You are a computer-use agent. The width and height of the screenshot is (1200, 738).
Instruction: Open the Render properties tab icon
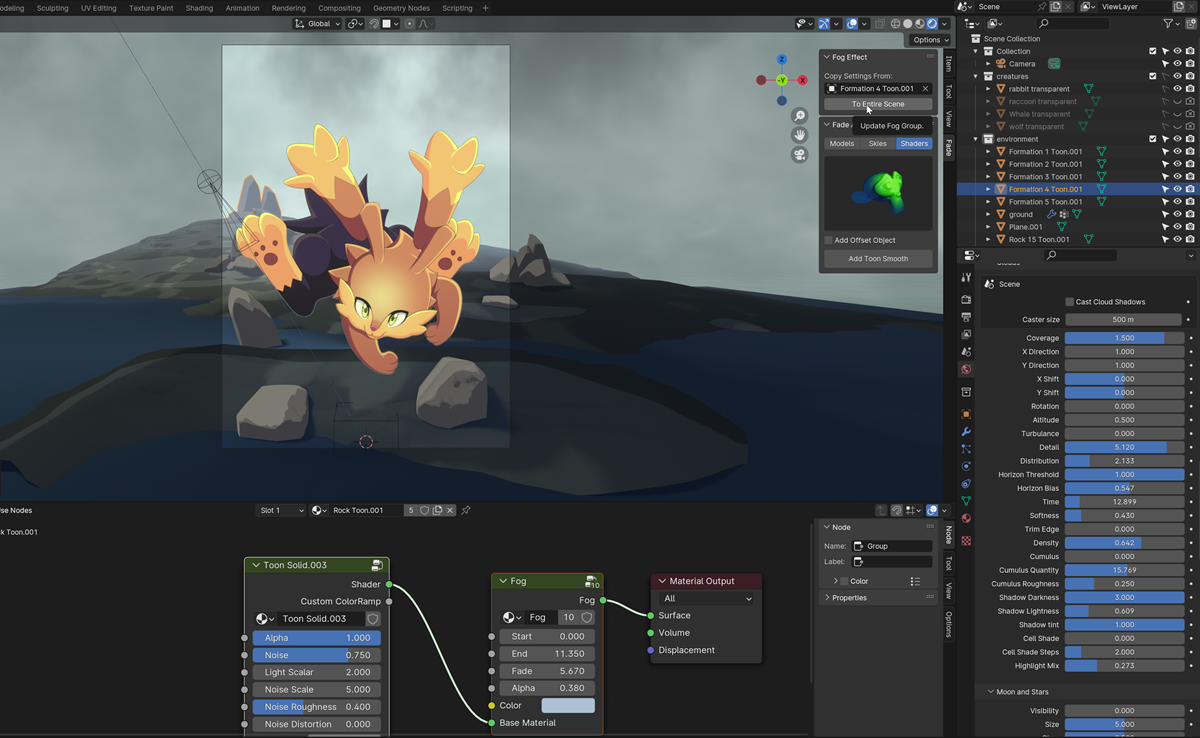(x=966, y=299)
